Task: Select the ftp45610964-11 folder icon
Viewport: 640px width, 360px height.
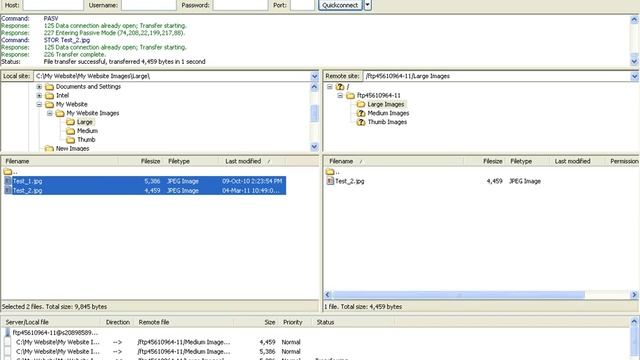Action: [x=350, y=96]
